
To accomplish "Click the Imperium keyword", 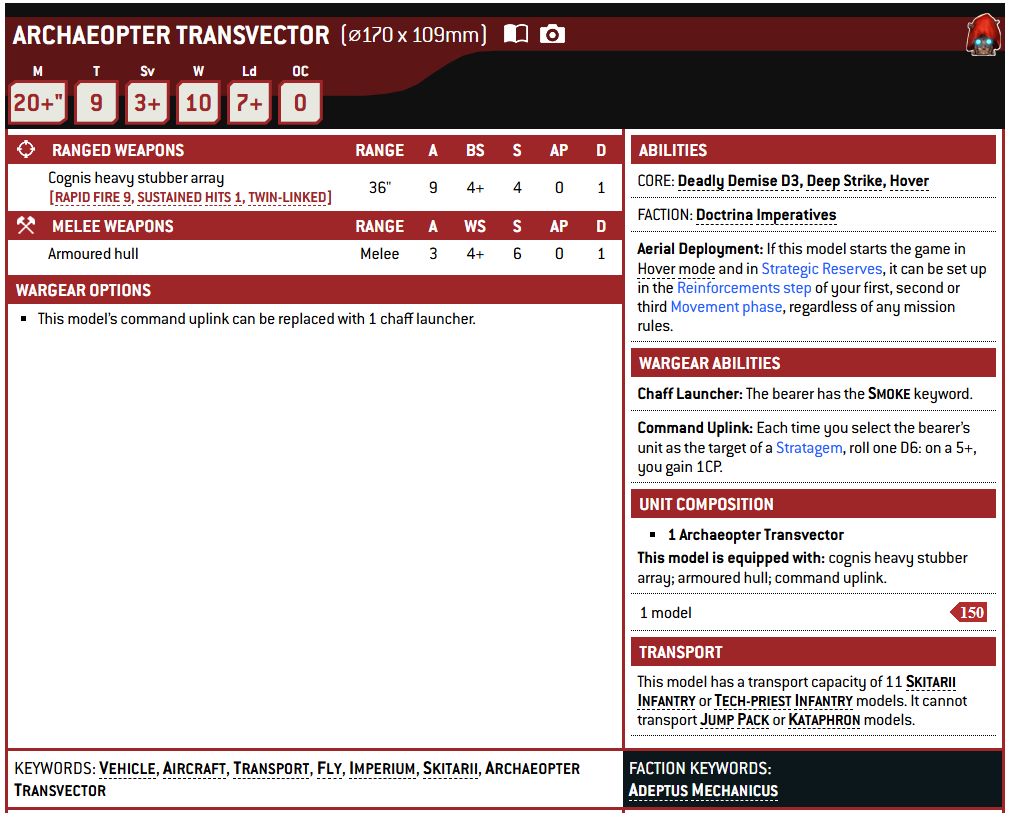I will (x=382, y=769).
